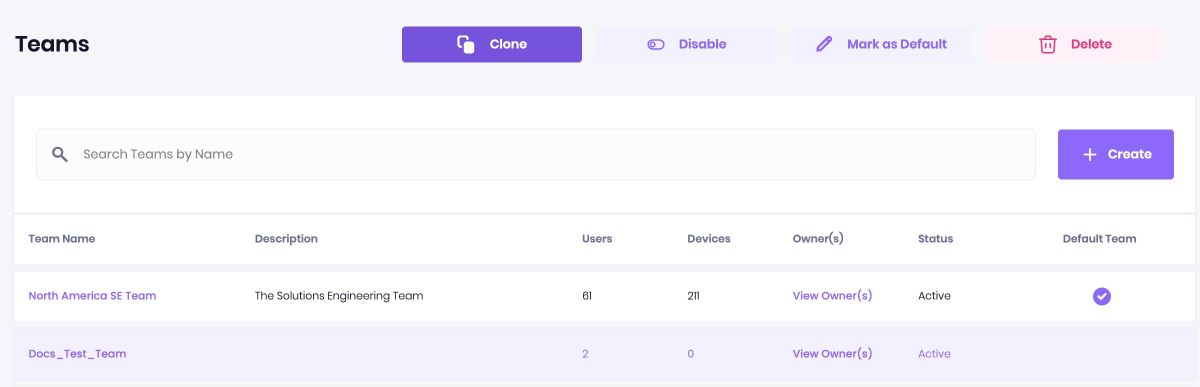Image resolution: width=1200 pixels, height=387 pixels.
Task: View Owner(s) for North America SE Team
Action: (832, 296)
